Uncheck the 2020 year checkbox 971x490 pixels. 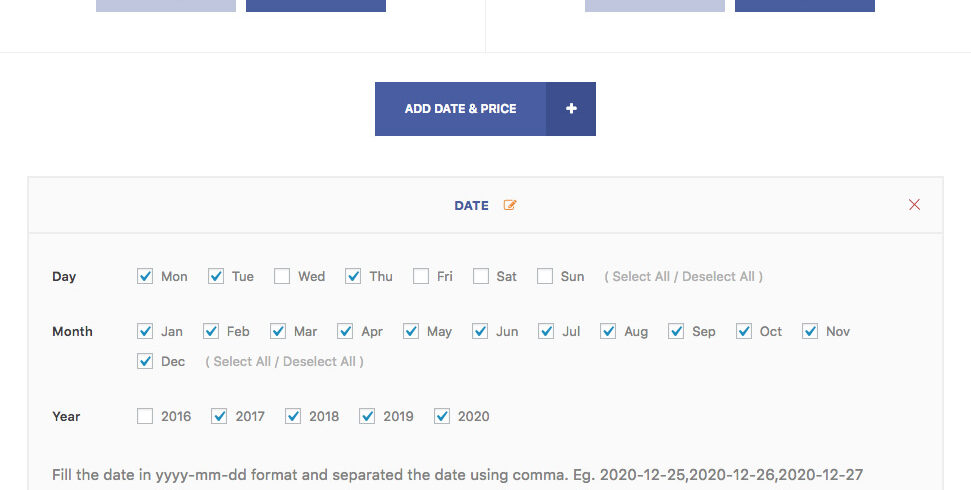[x=442, y=417]
